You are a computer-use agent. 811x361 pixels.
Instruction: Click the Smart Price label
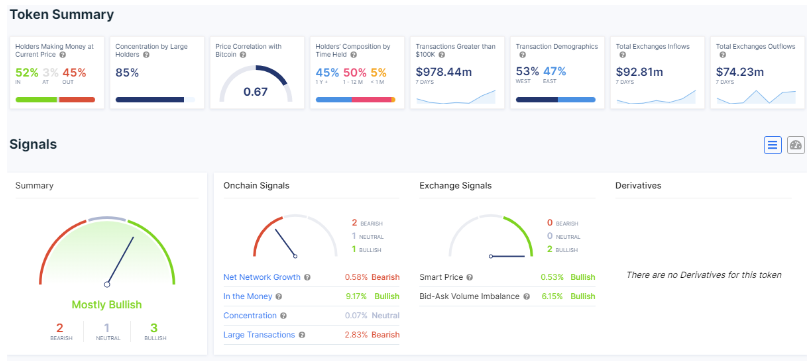[441, 277]
